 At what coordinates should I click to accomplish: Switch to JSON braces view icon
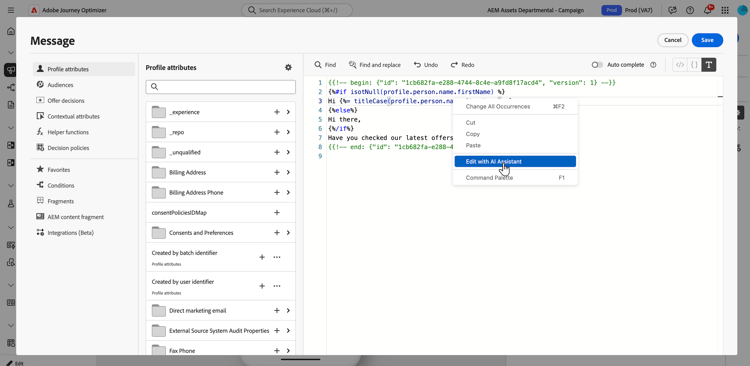pyautogui.click(x=694, y=65)
